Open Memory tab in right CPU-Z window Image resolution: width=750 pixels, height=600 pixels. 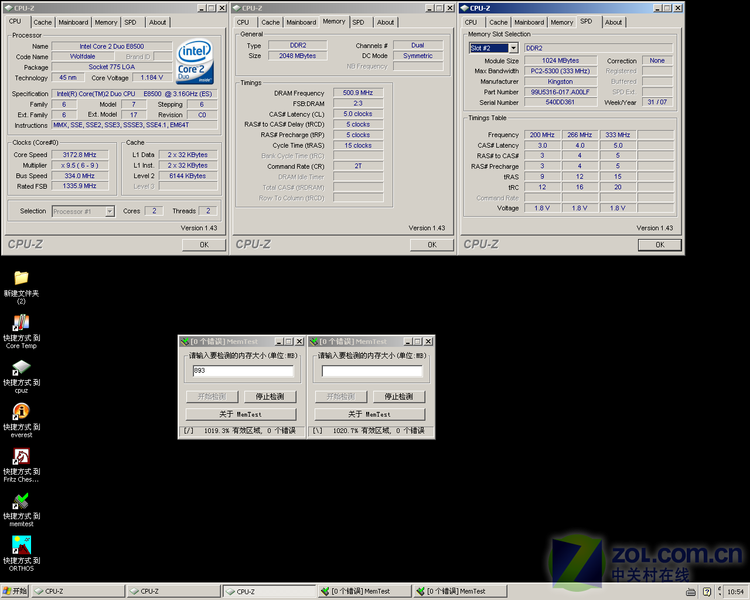click(562, 22)
